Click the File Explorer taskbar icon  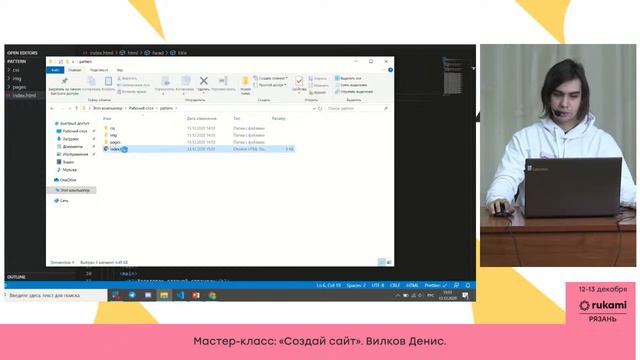pos(164,295)
